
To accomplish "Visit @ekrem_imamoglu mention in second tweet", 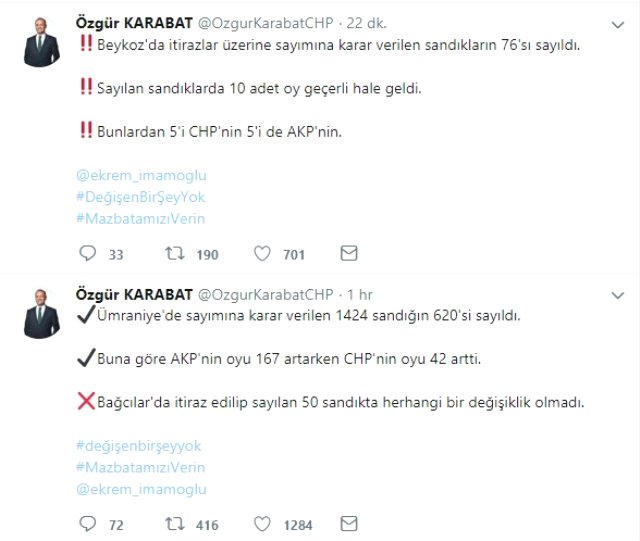I will click(x=140, y=489).
